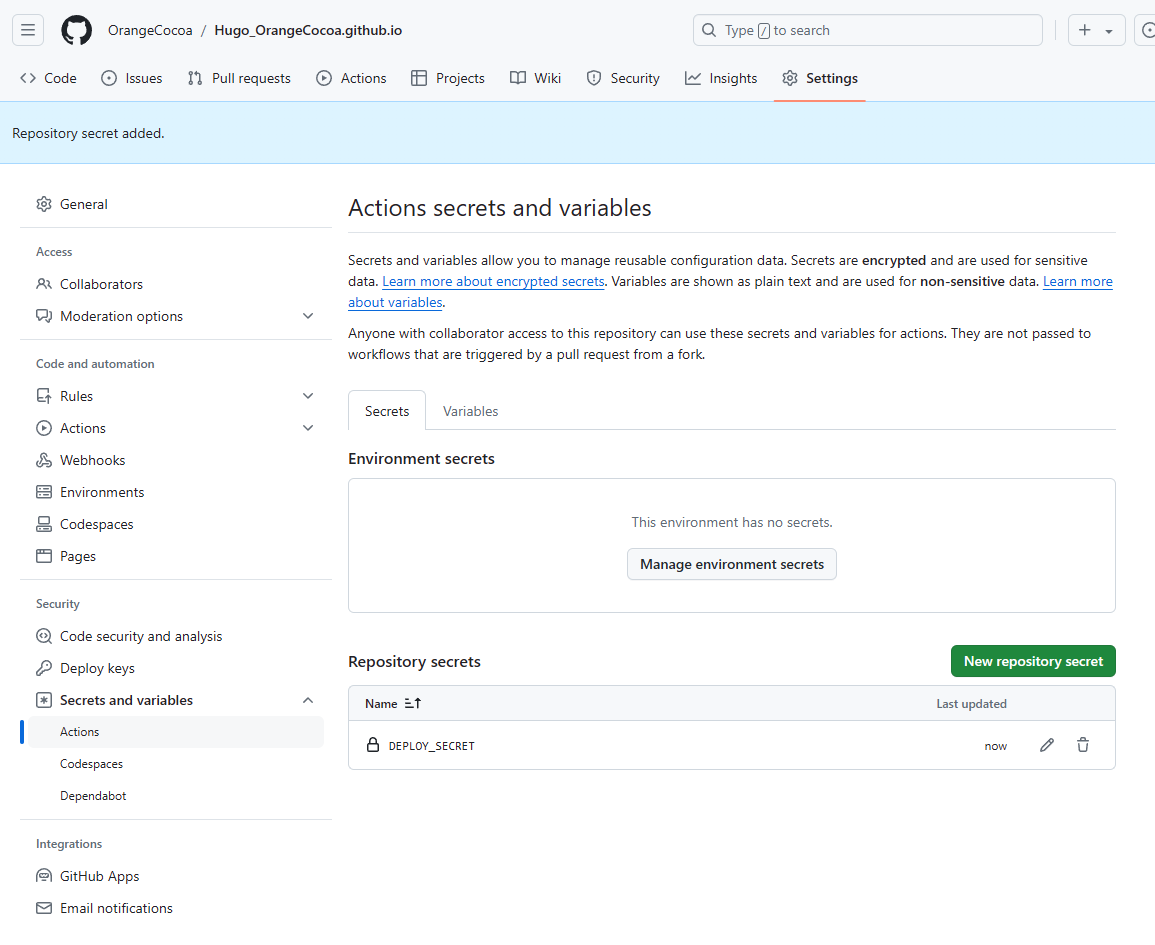Screen dimensions: 1155x945
Task: Click the Deploy keys key icon
Action: pyautogui.click(x=44, y=668)
